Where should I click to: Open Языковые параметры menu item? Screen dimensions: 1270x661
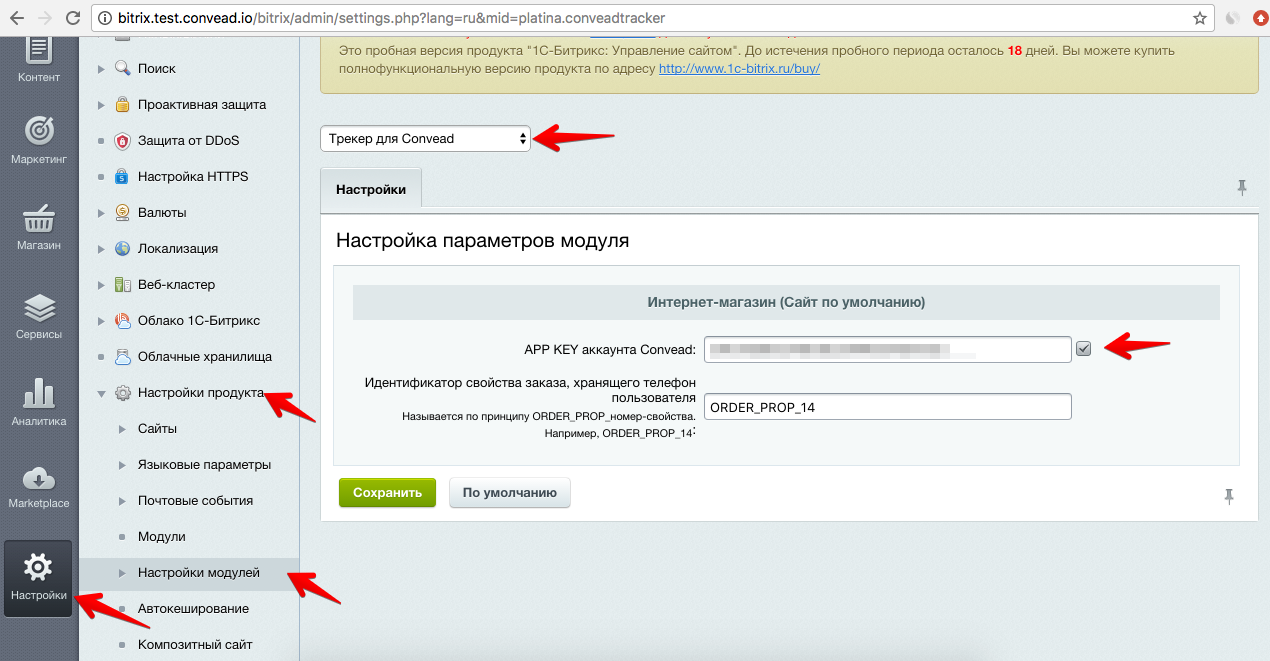coord(204,465)
